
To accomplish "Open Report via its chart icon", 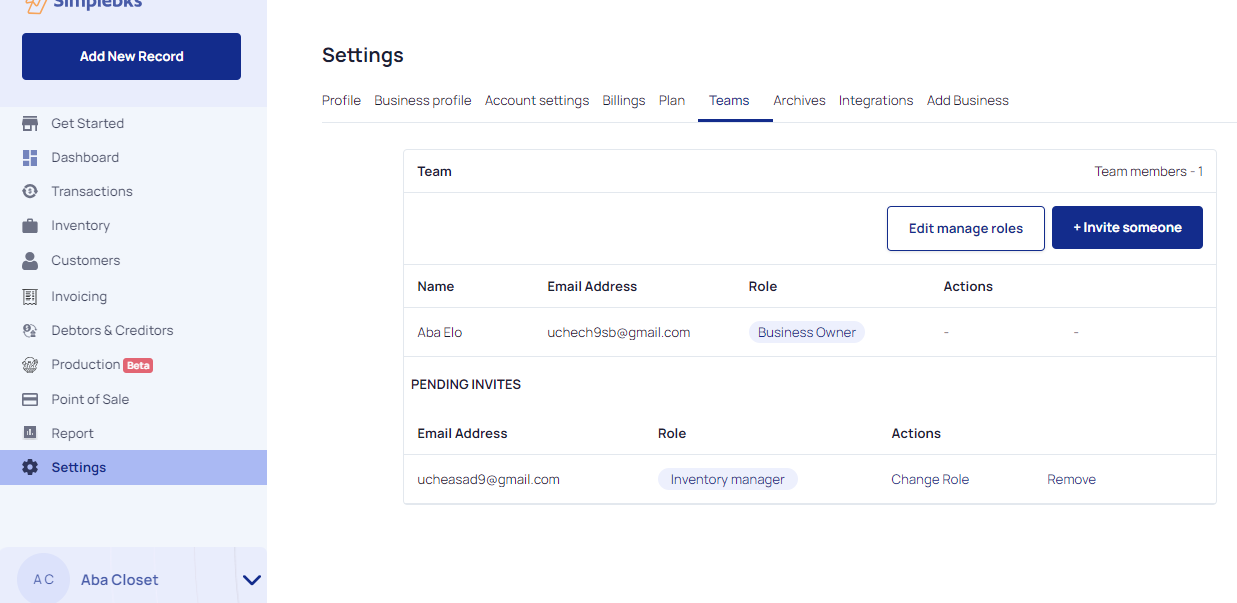I will [x=30, y=434].
